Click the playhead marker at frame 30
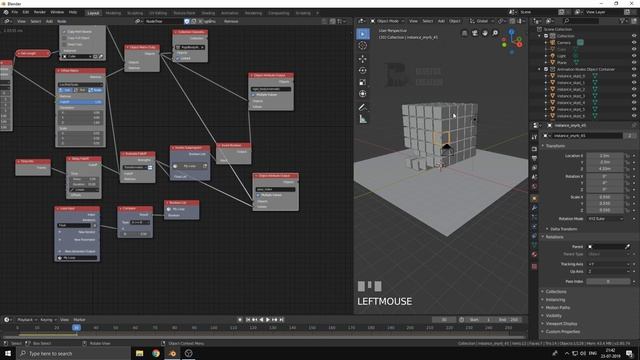640x360 pixels. (76, 327)
